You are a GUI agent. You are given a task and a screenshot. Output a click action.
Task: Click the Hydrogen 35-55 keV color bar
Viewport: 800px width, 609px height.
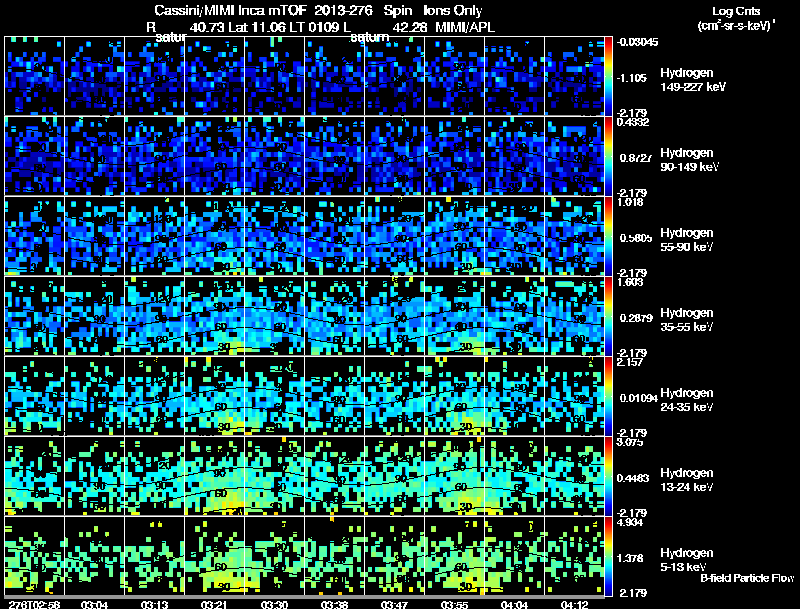608,316
